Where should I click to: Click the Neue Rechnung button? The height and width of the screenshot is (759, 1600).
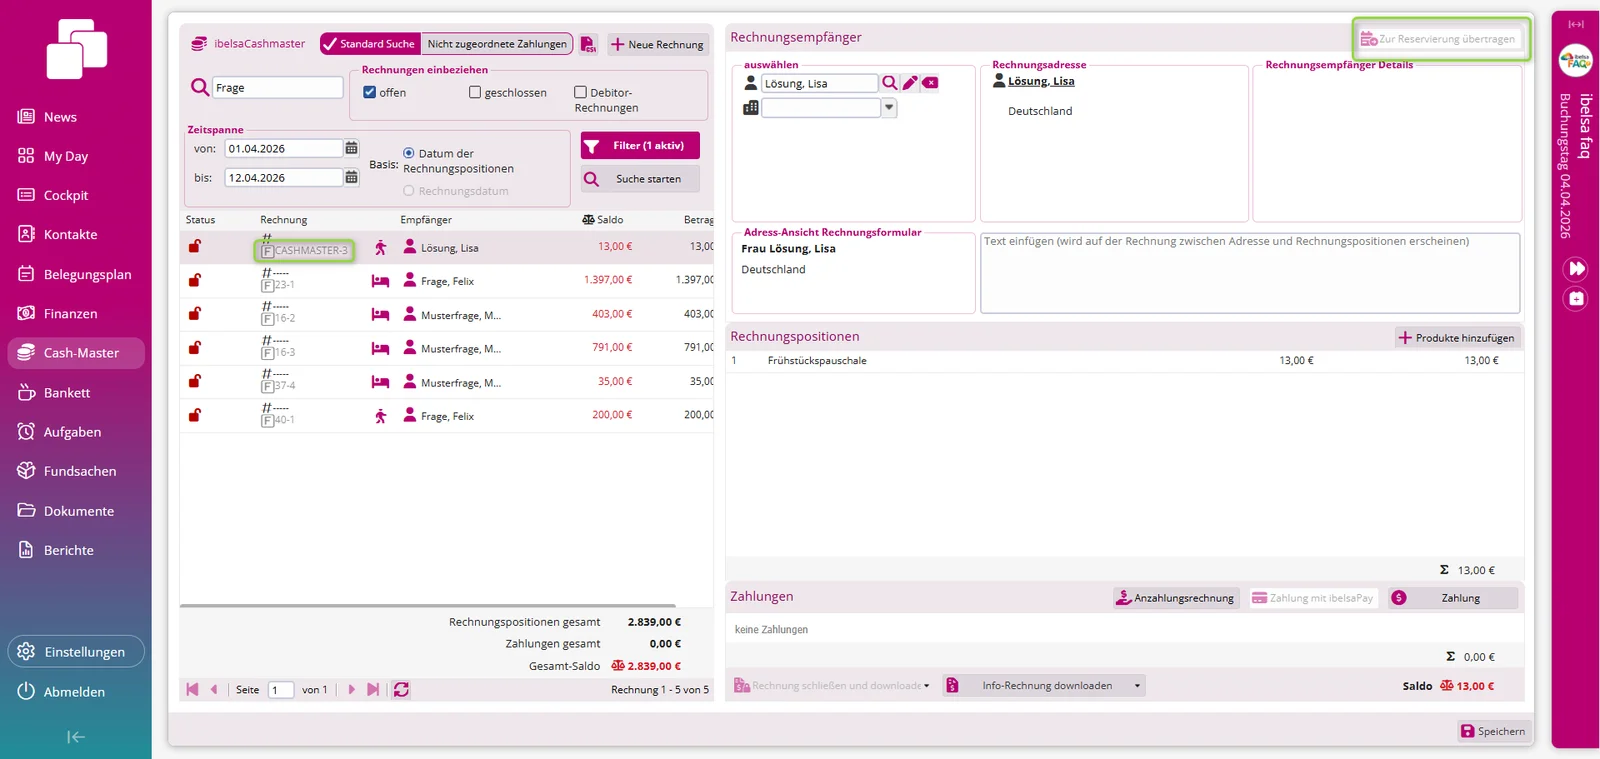click(x=657, y=44)
